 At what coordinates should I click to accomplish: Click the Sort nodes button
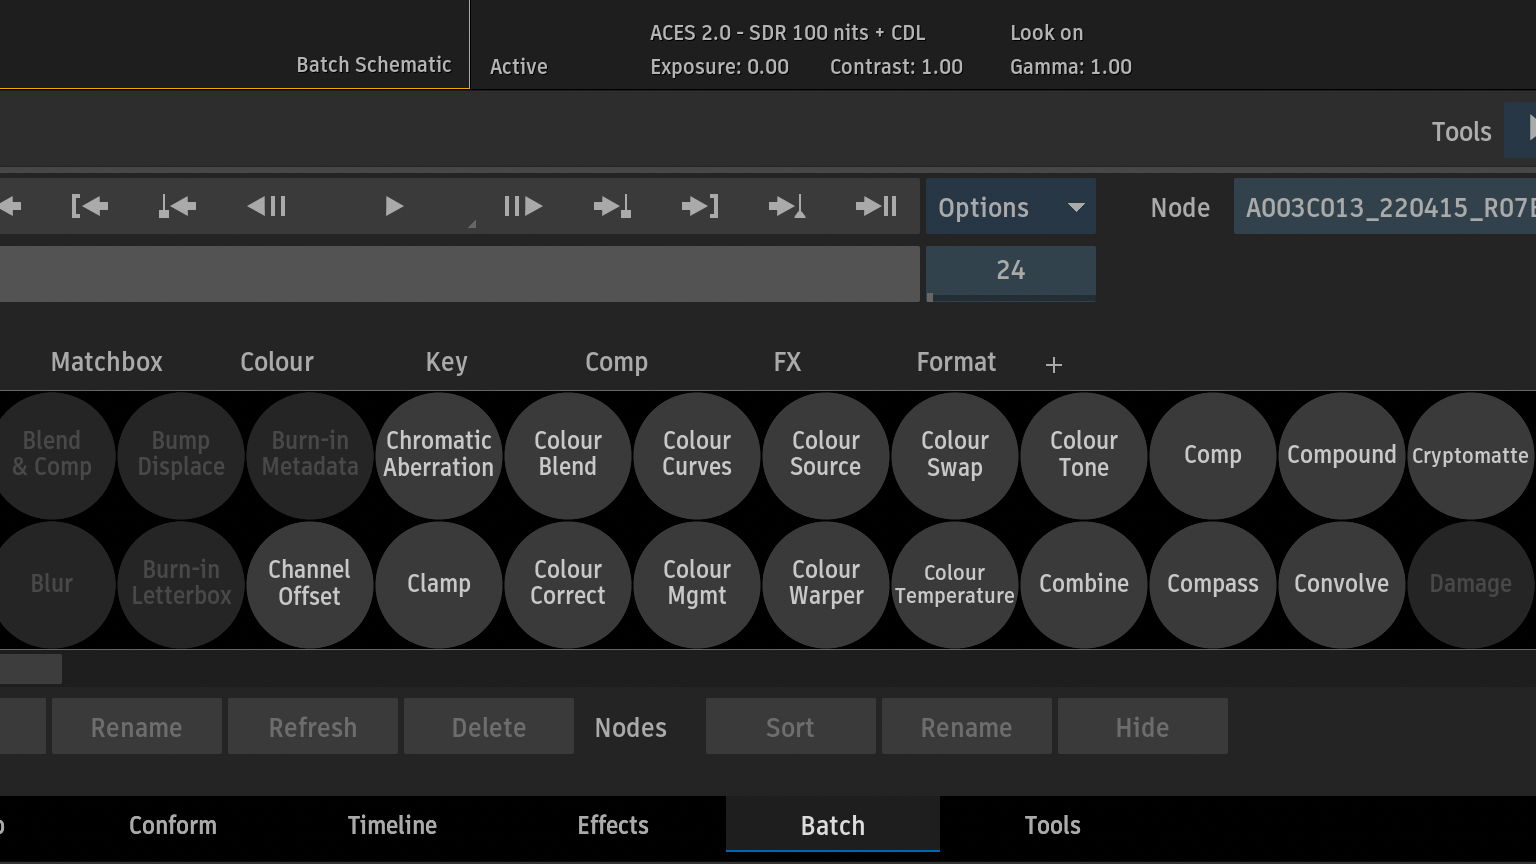790,727
